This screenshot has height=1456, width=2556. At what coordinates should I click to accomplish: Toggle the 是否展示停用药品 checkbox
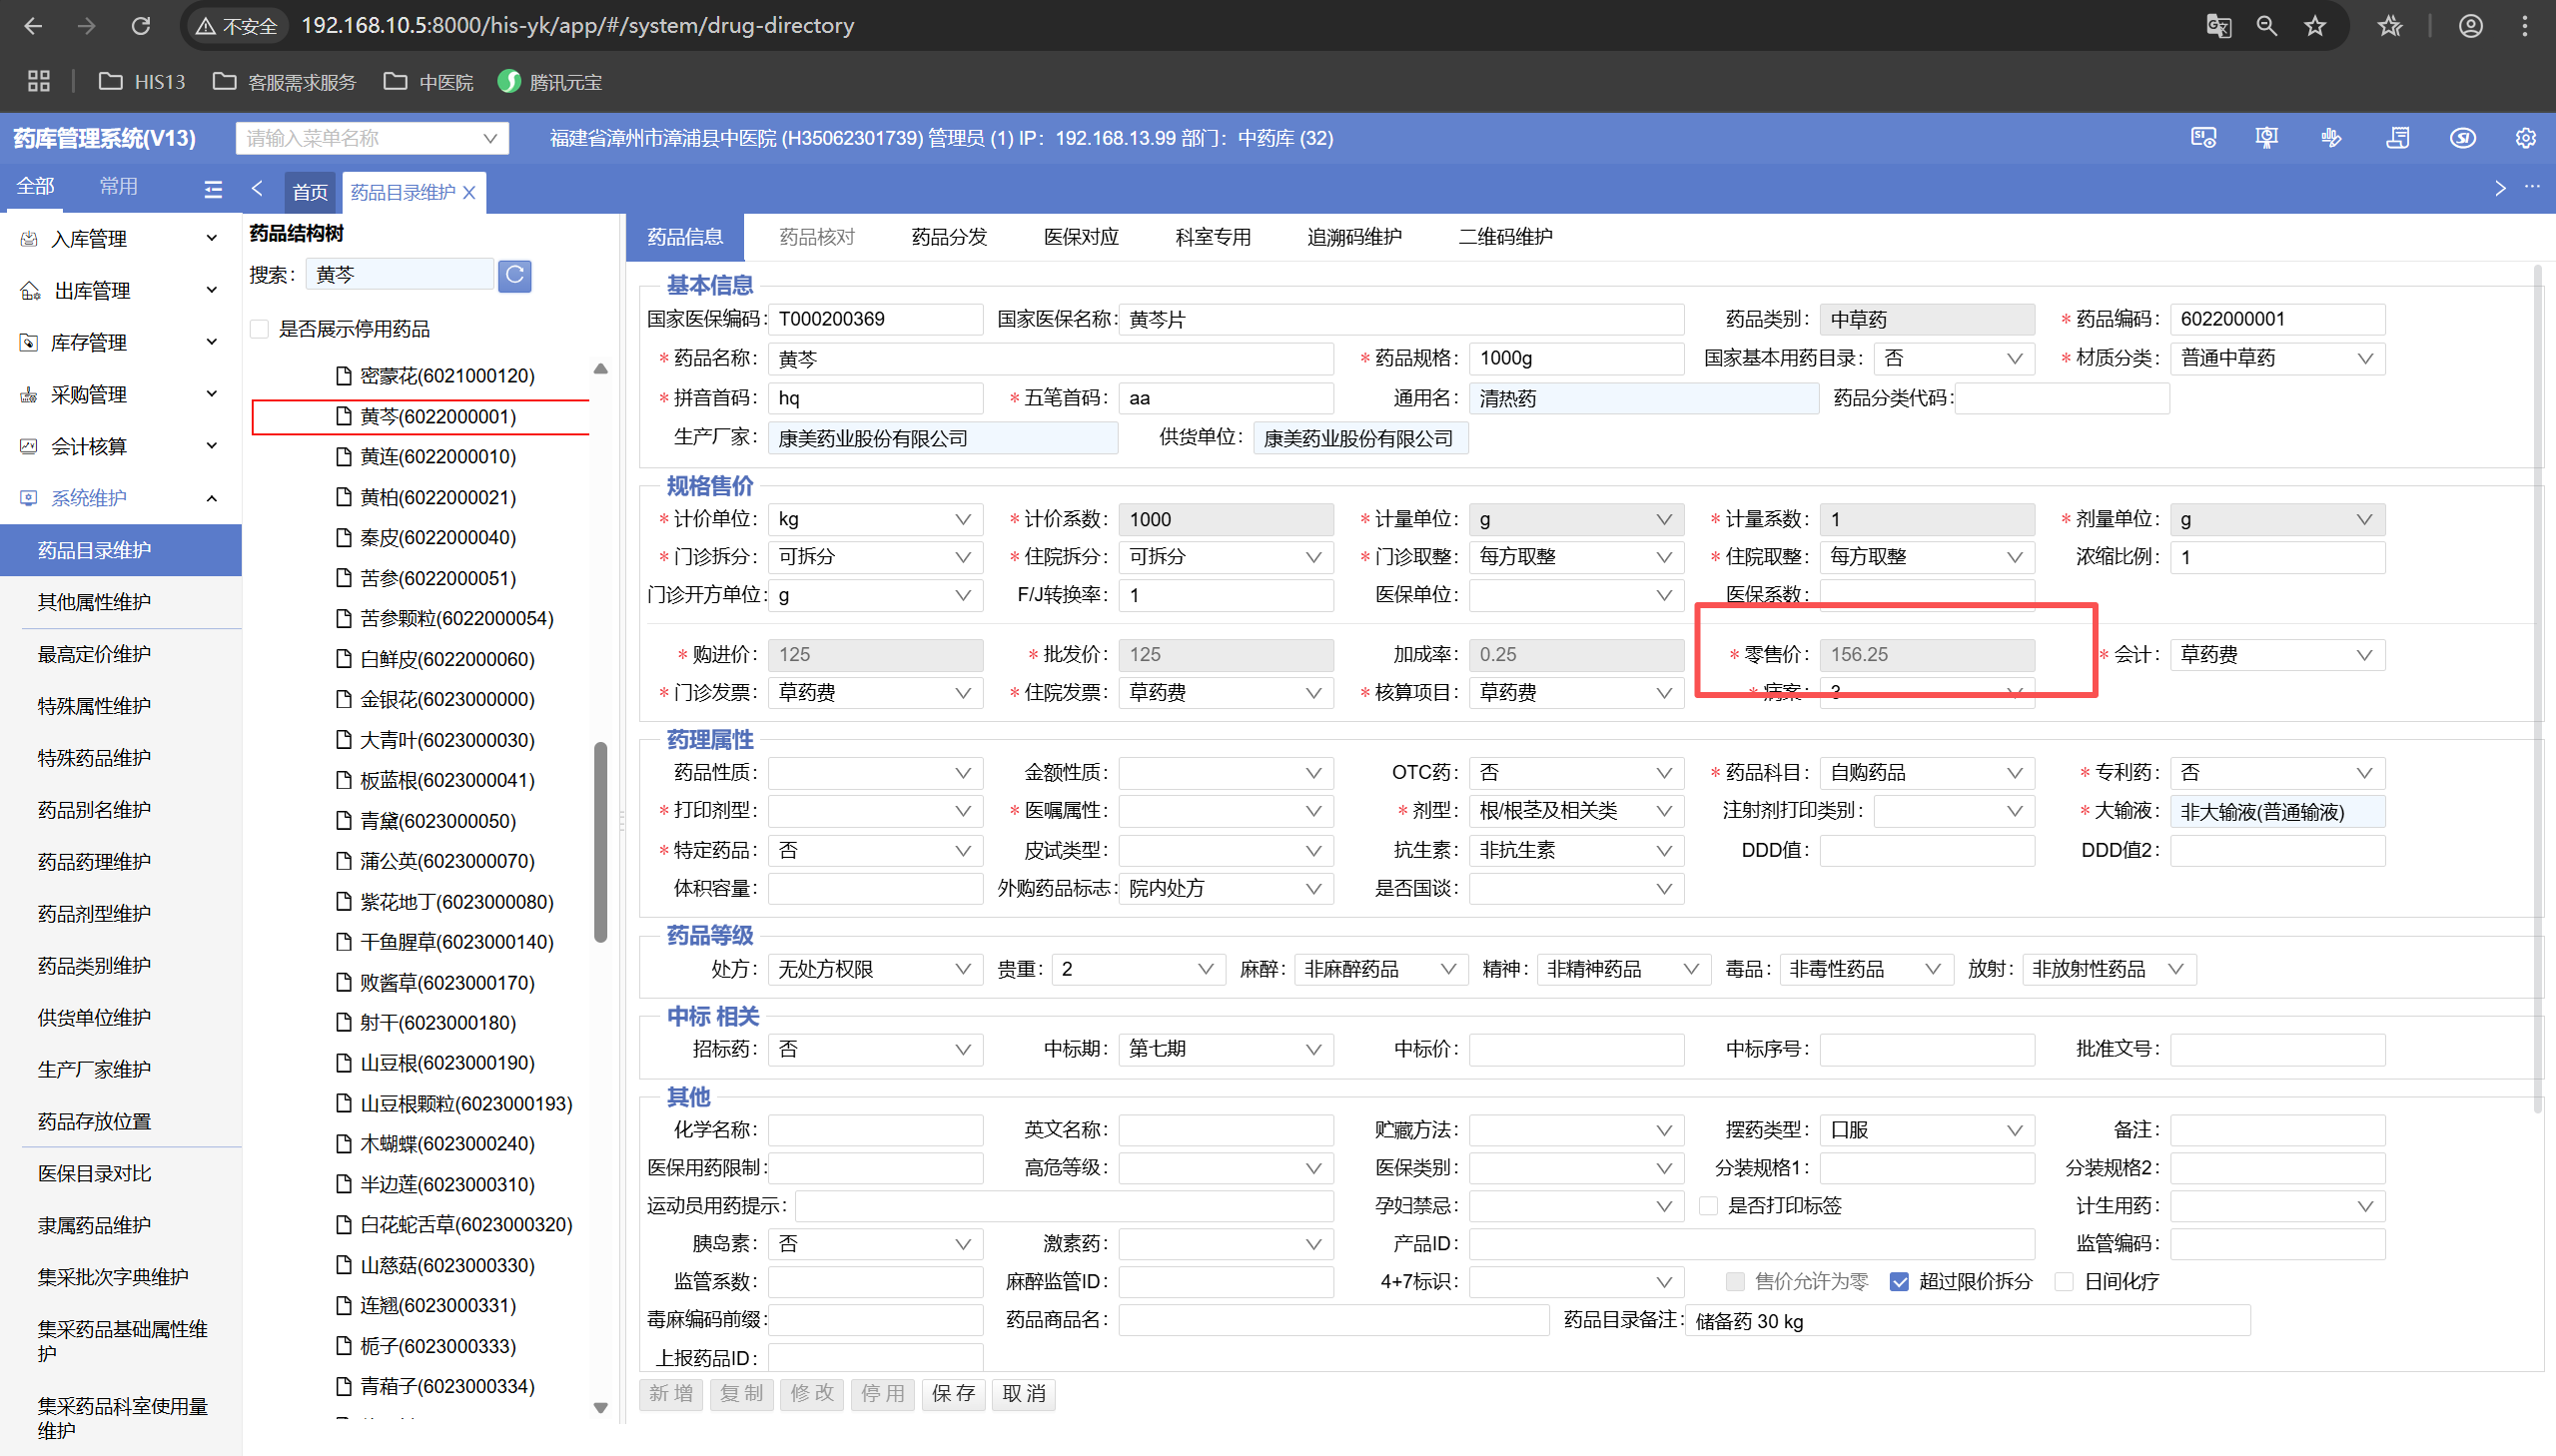pyautogui.click(x=260, y=329)
